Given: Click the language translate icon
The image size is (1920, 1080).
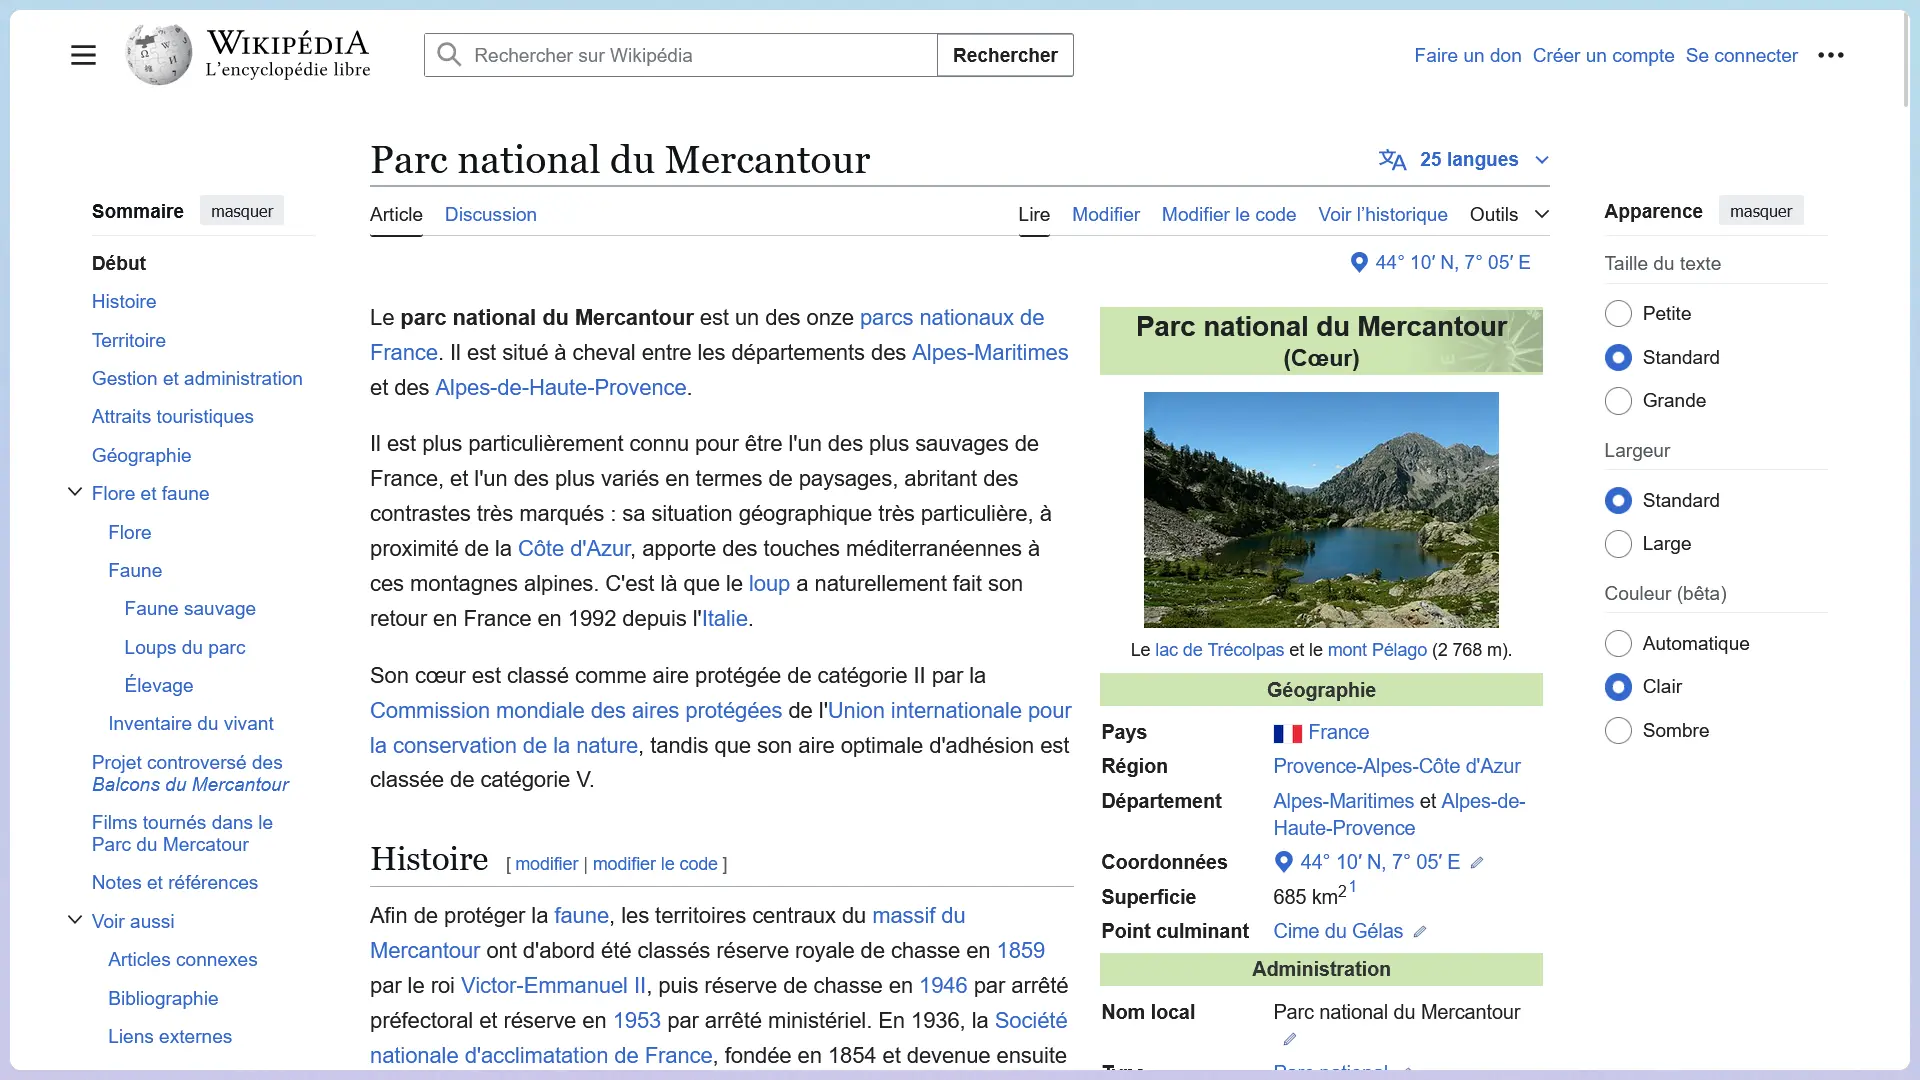Looking at the screenshot, I should coord(1392,160).
